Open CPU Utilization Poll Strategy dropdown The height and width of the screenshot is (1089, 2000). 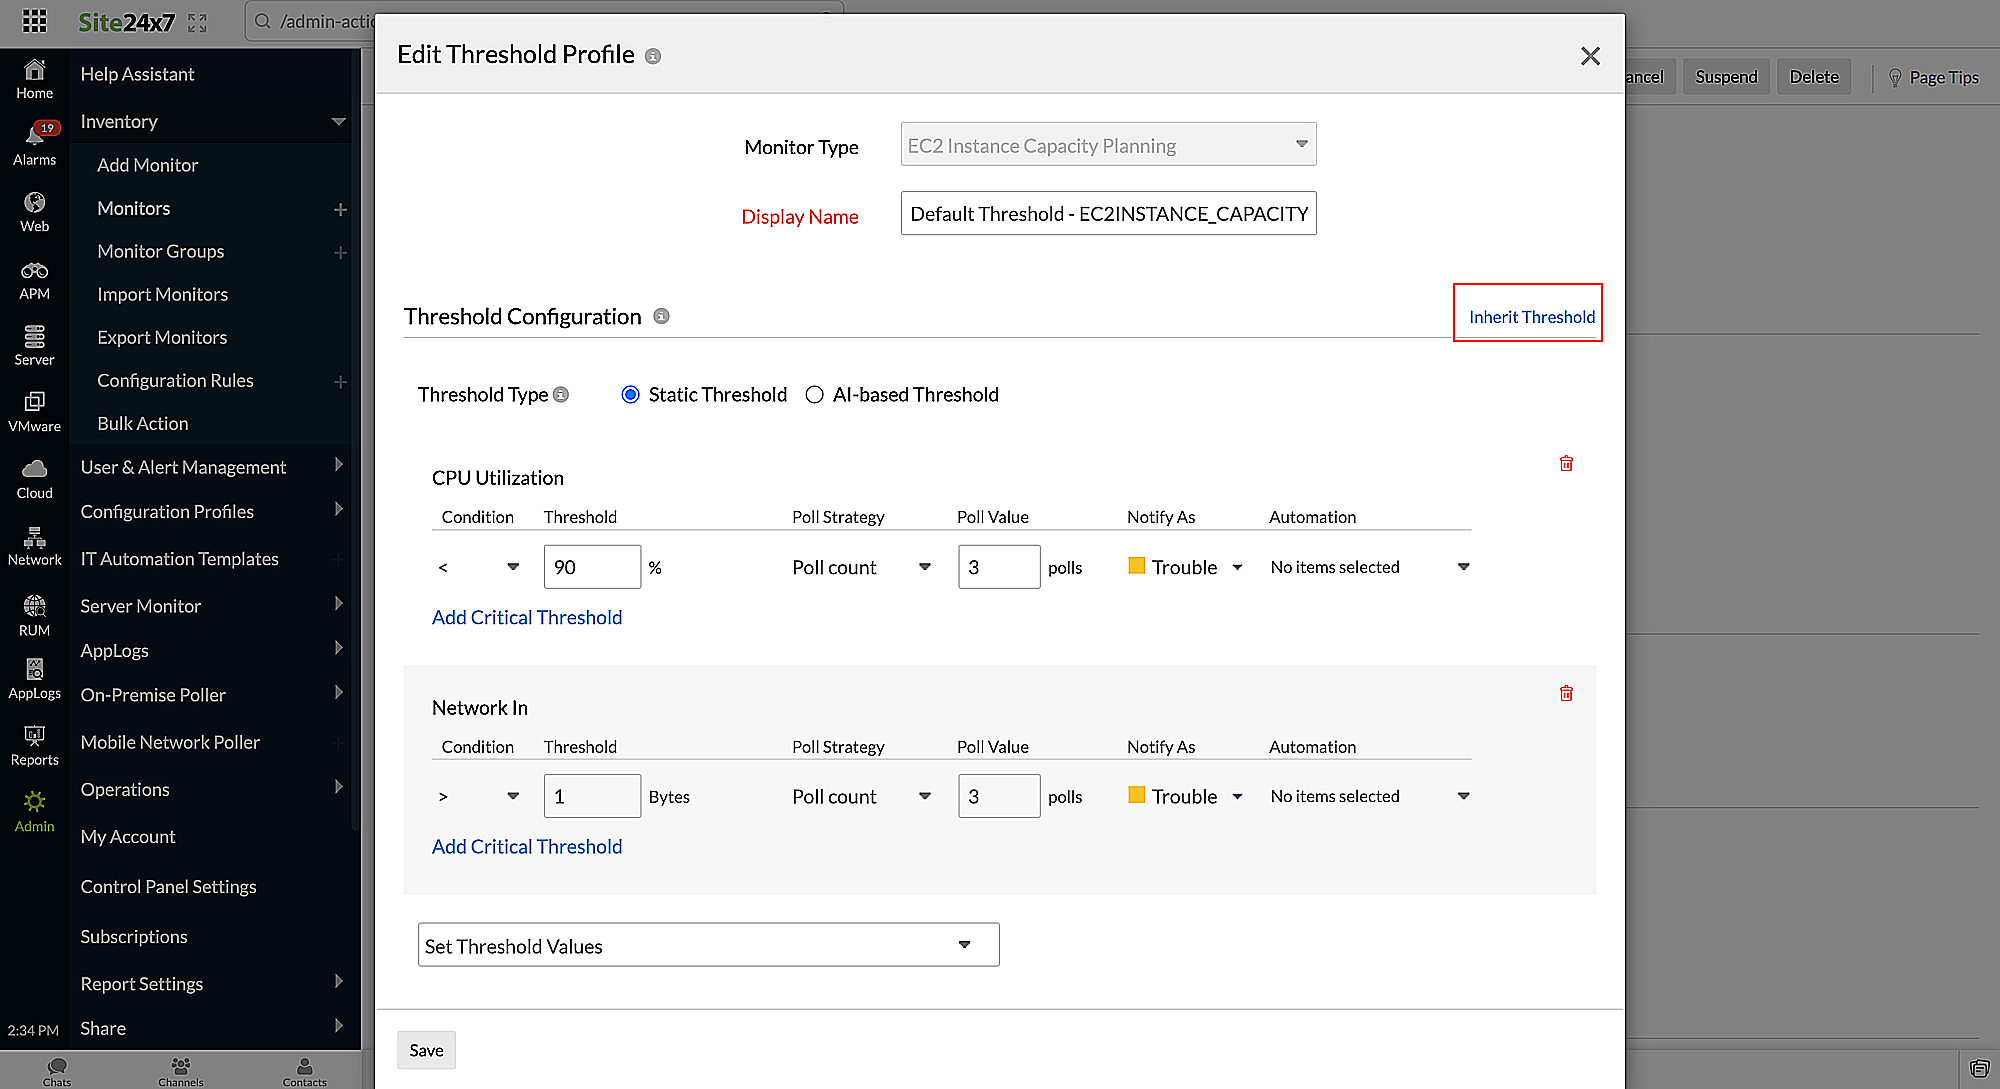pos(861,567)
